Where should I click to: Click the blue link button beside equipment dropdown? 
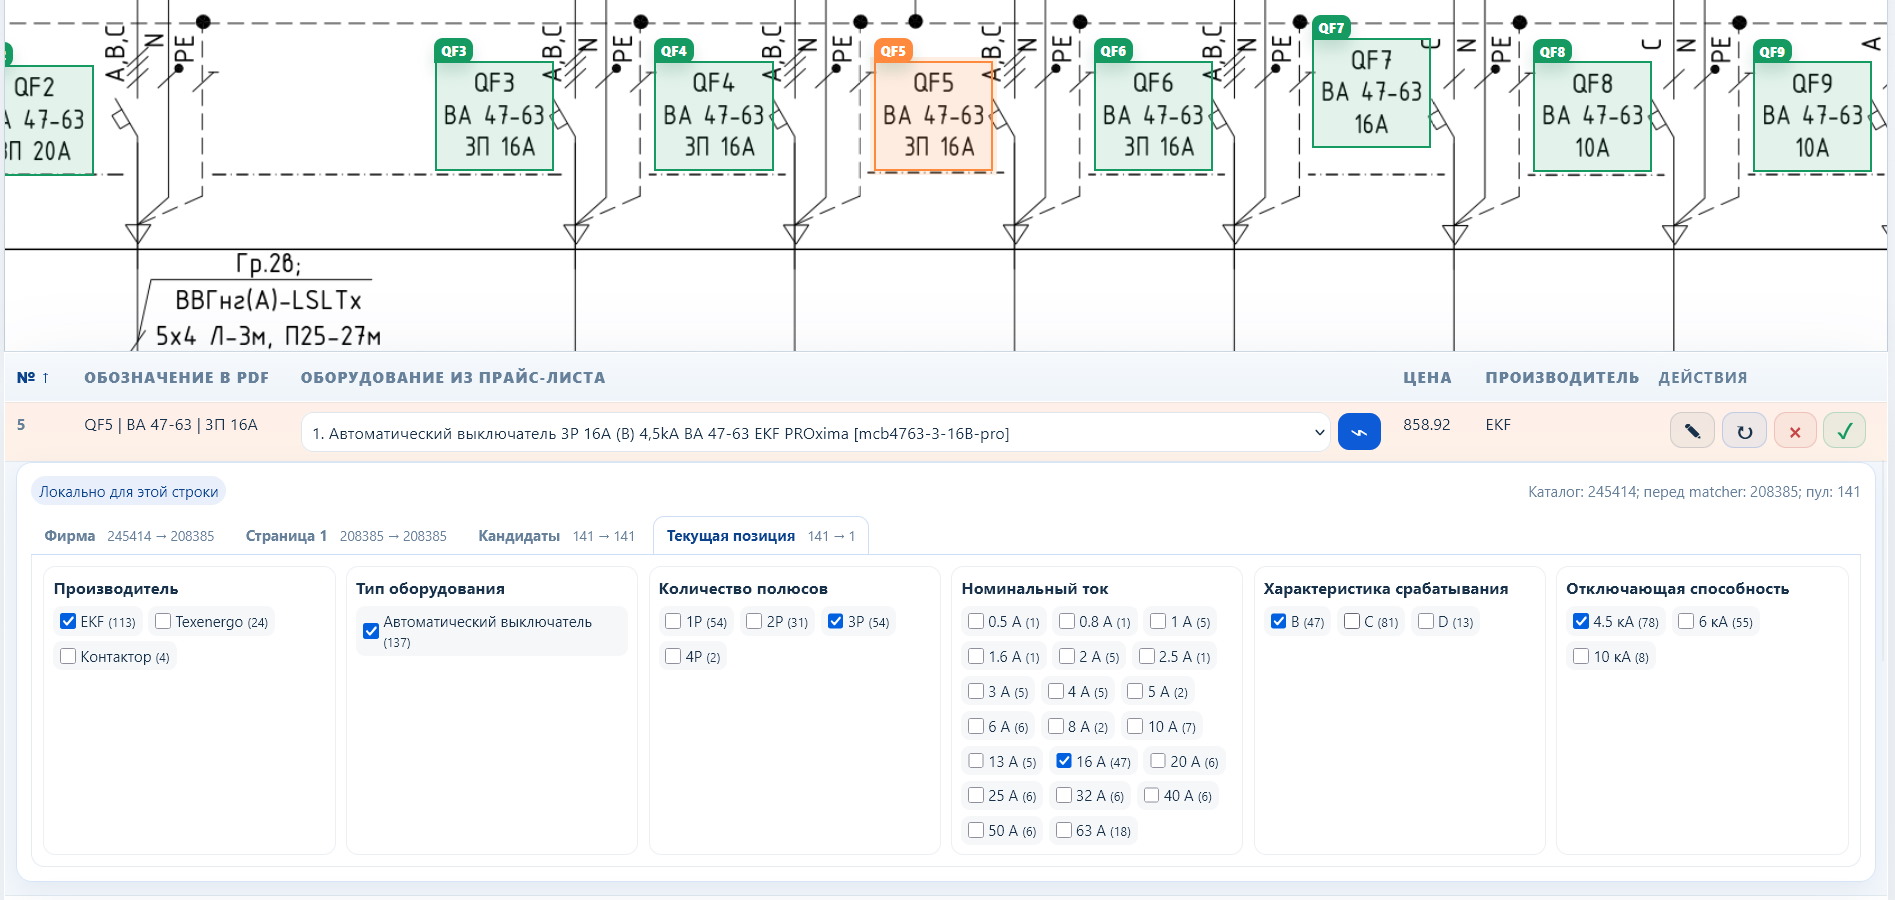tap(1359, 432)
